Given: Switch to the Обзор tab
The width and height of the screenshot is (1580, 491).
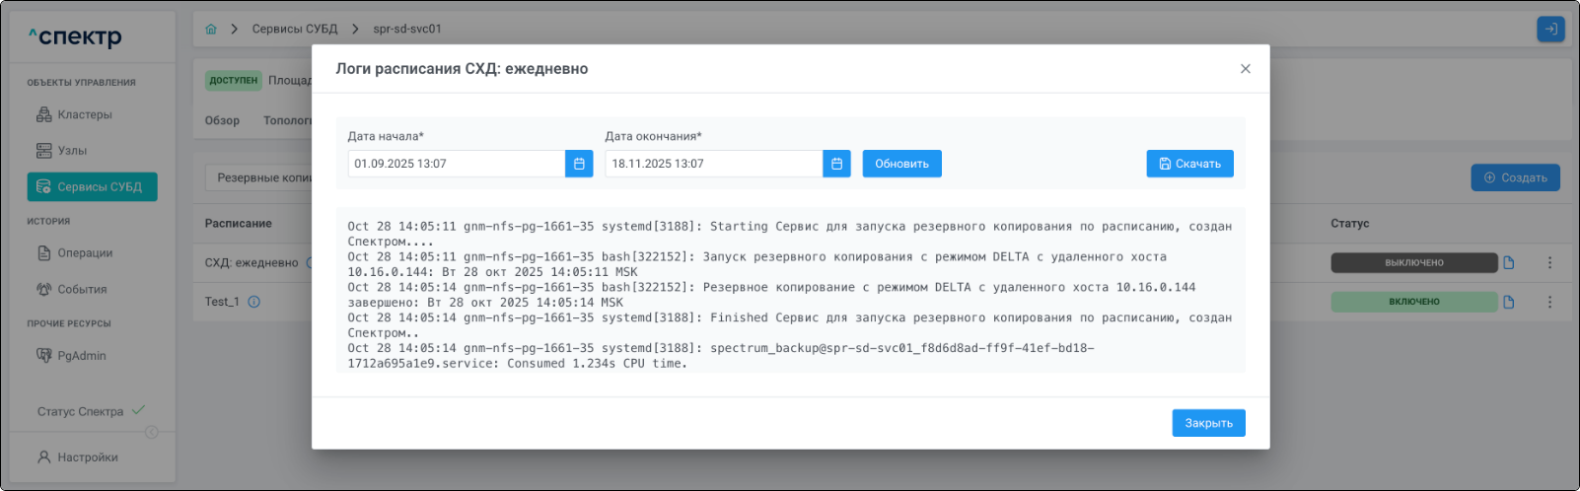Looking at the screenshot, I should (222, 121).
